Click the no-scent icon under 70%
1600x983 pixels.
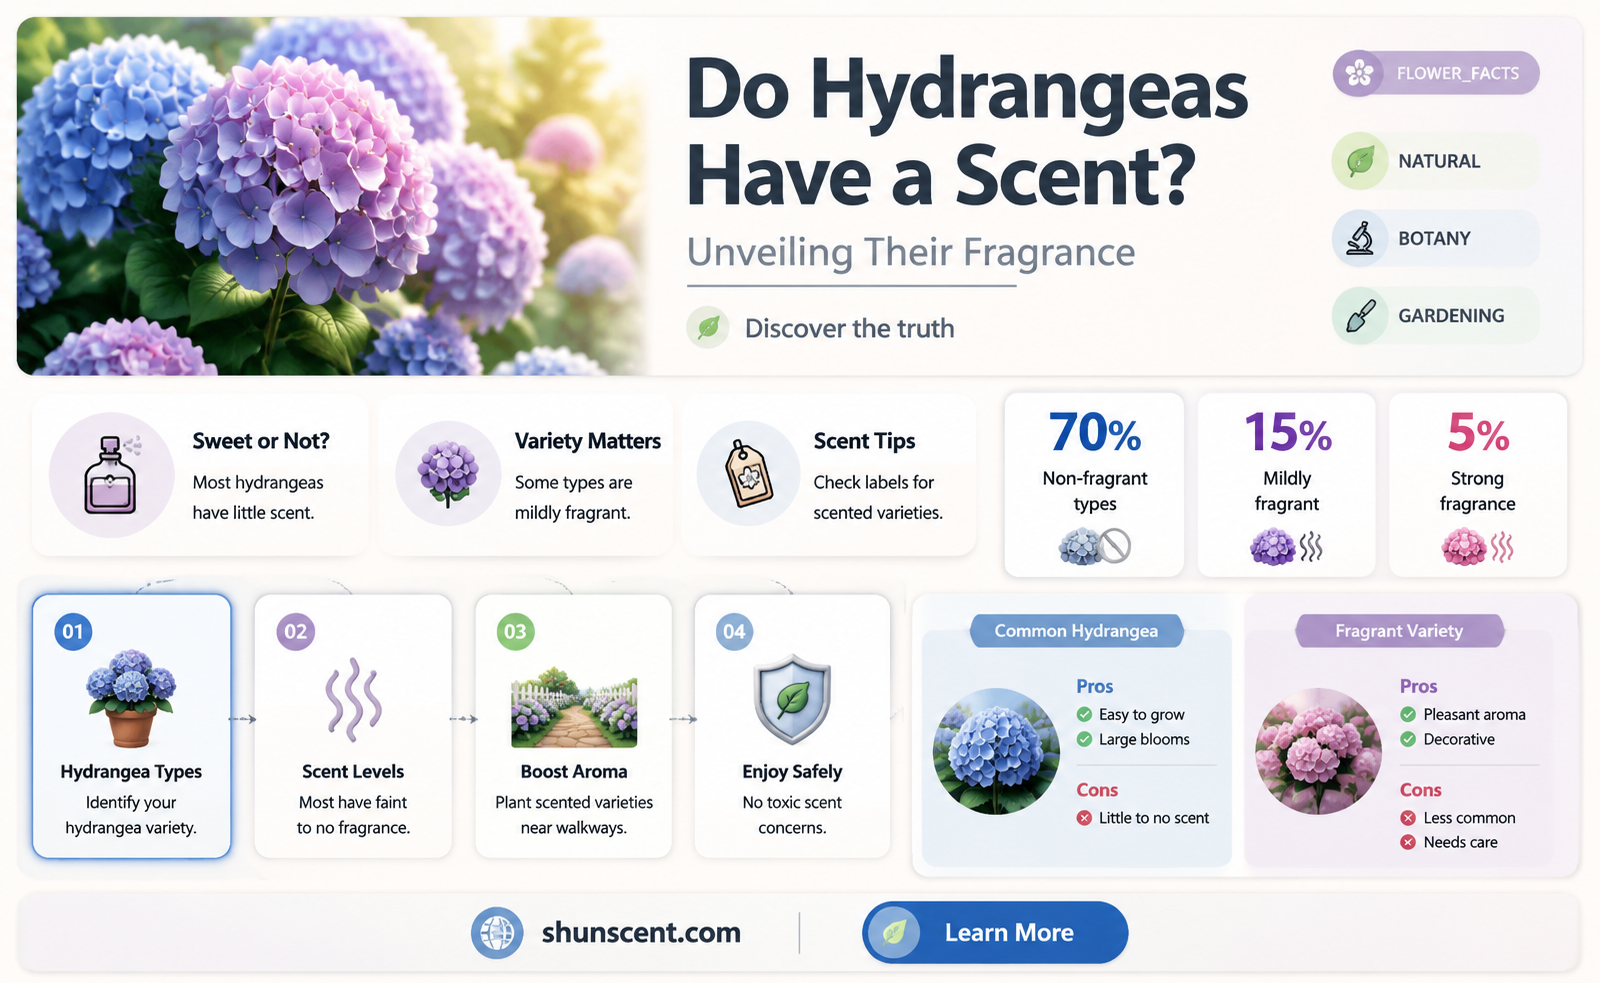click(x=1095, y=546)
